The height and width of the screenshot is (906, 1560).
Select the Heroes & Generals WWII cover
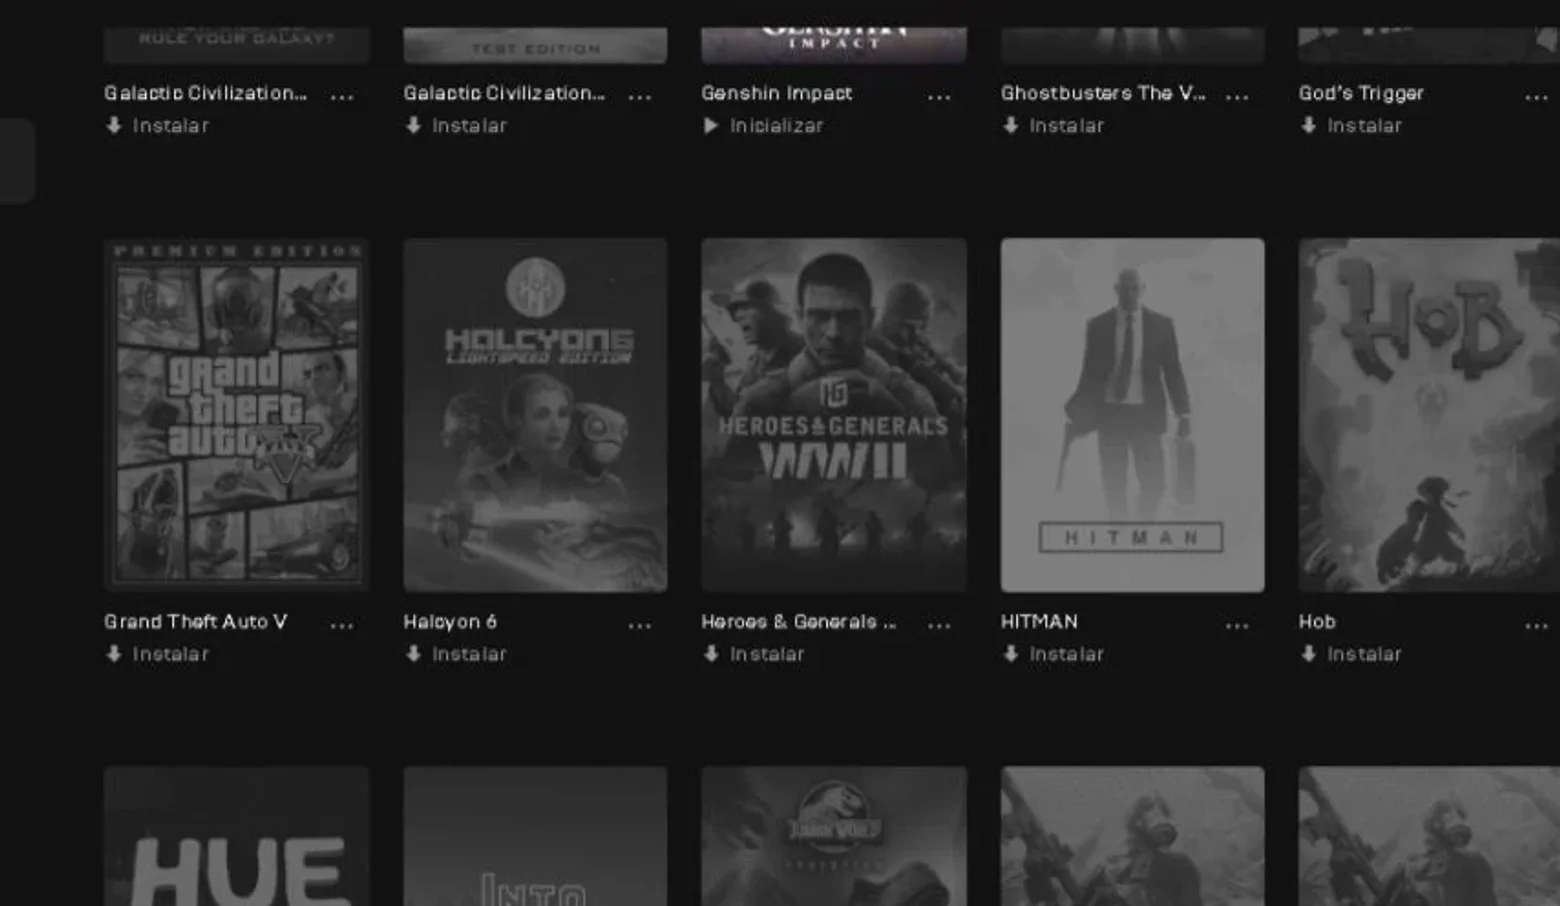tap(834, 415)
